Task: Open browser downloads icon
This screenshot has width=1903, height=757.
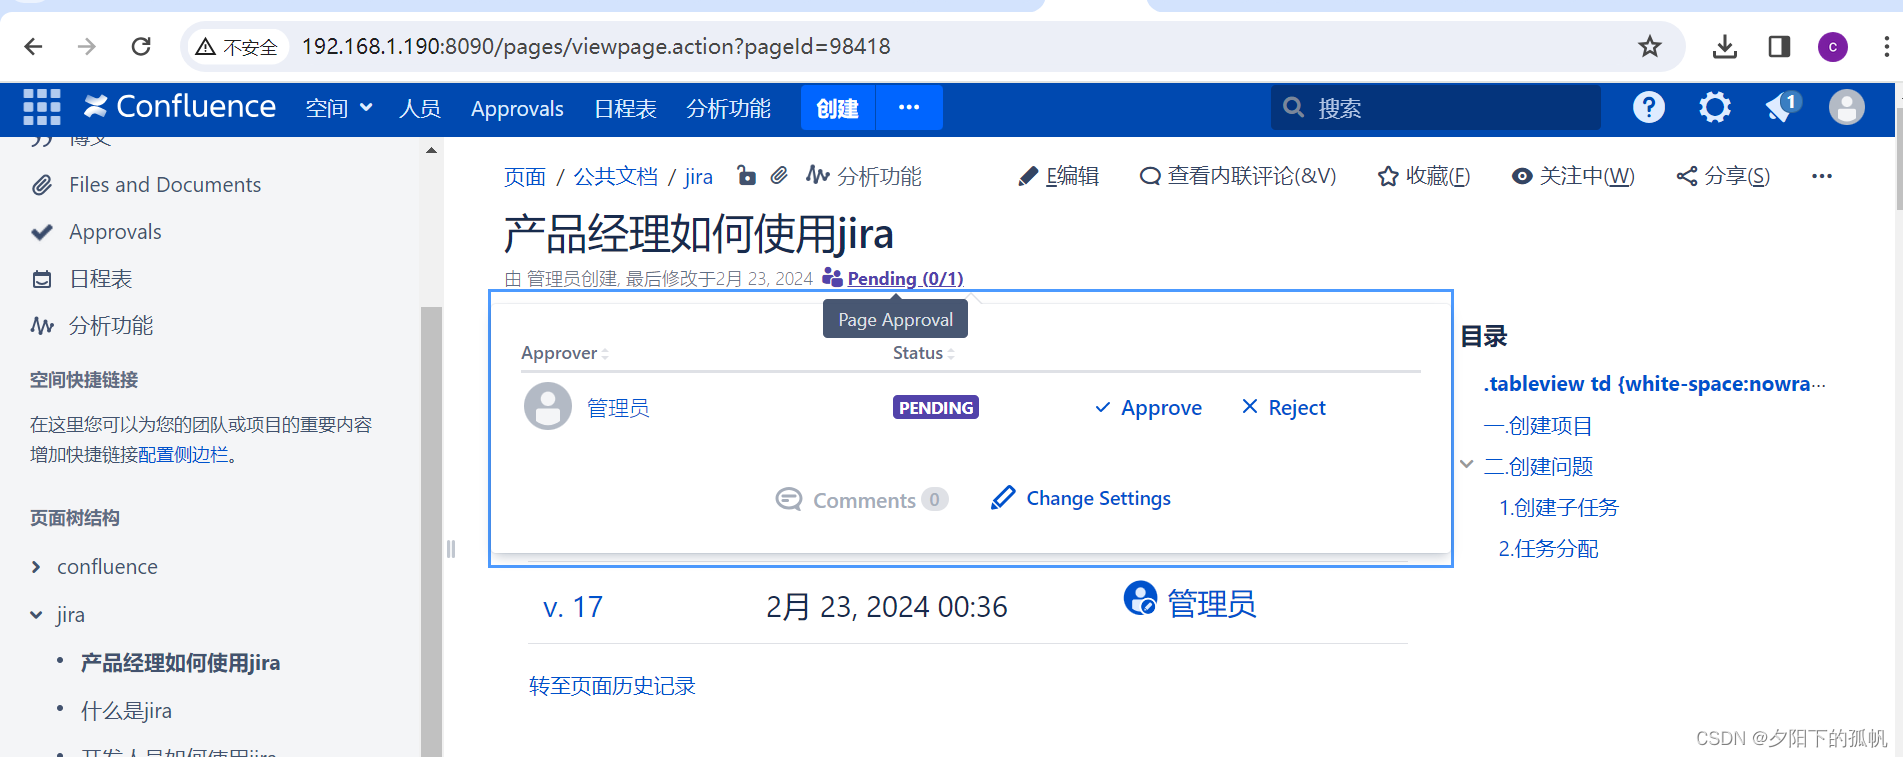Action: (x=1725, y=46)
